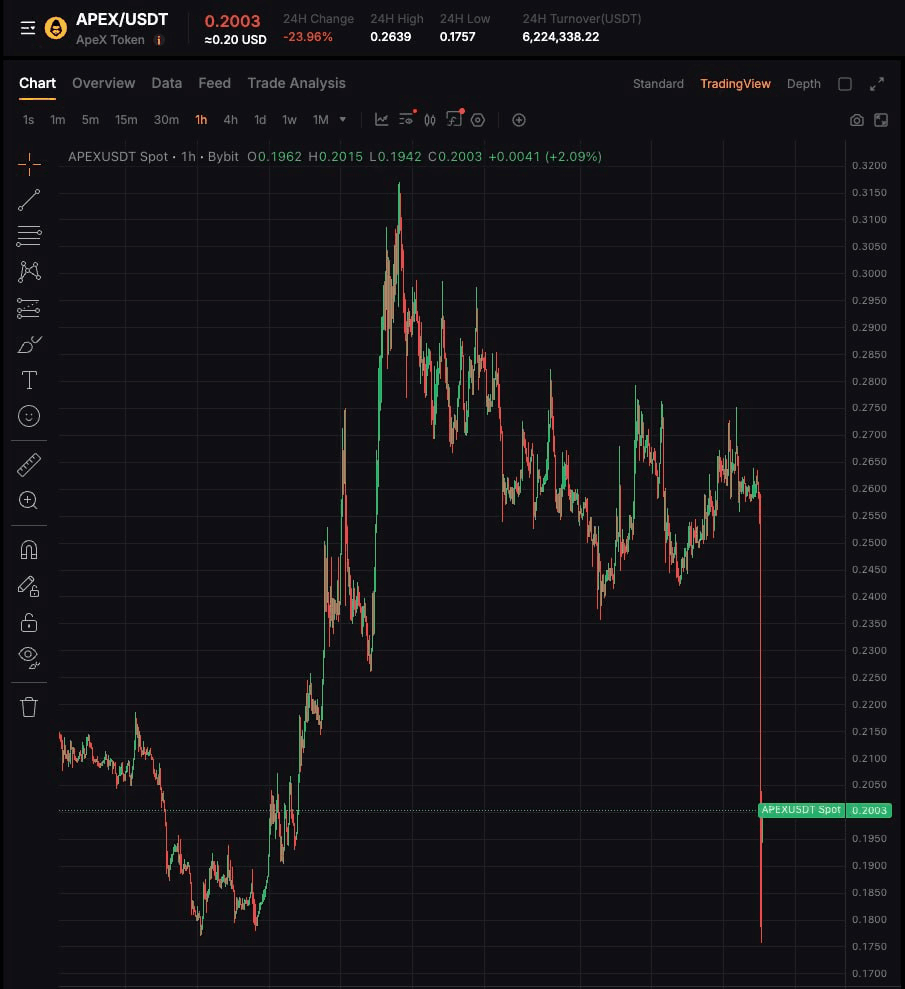Click the ≈0.20 USD conversion text
The image size is (905, 989).
(235, 40)
